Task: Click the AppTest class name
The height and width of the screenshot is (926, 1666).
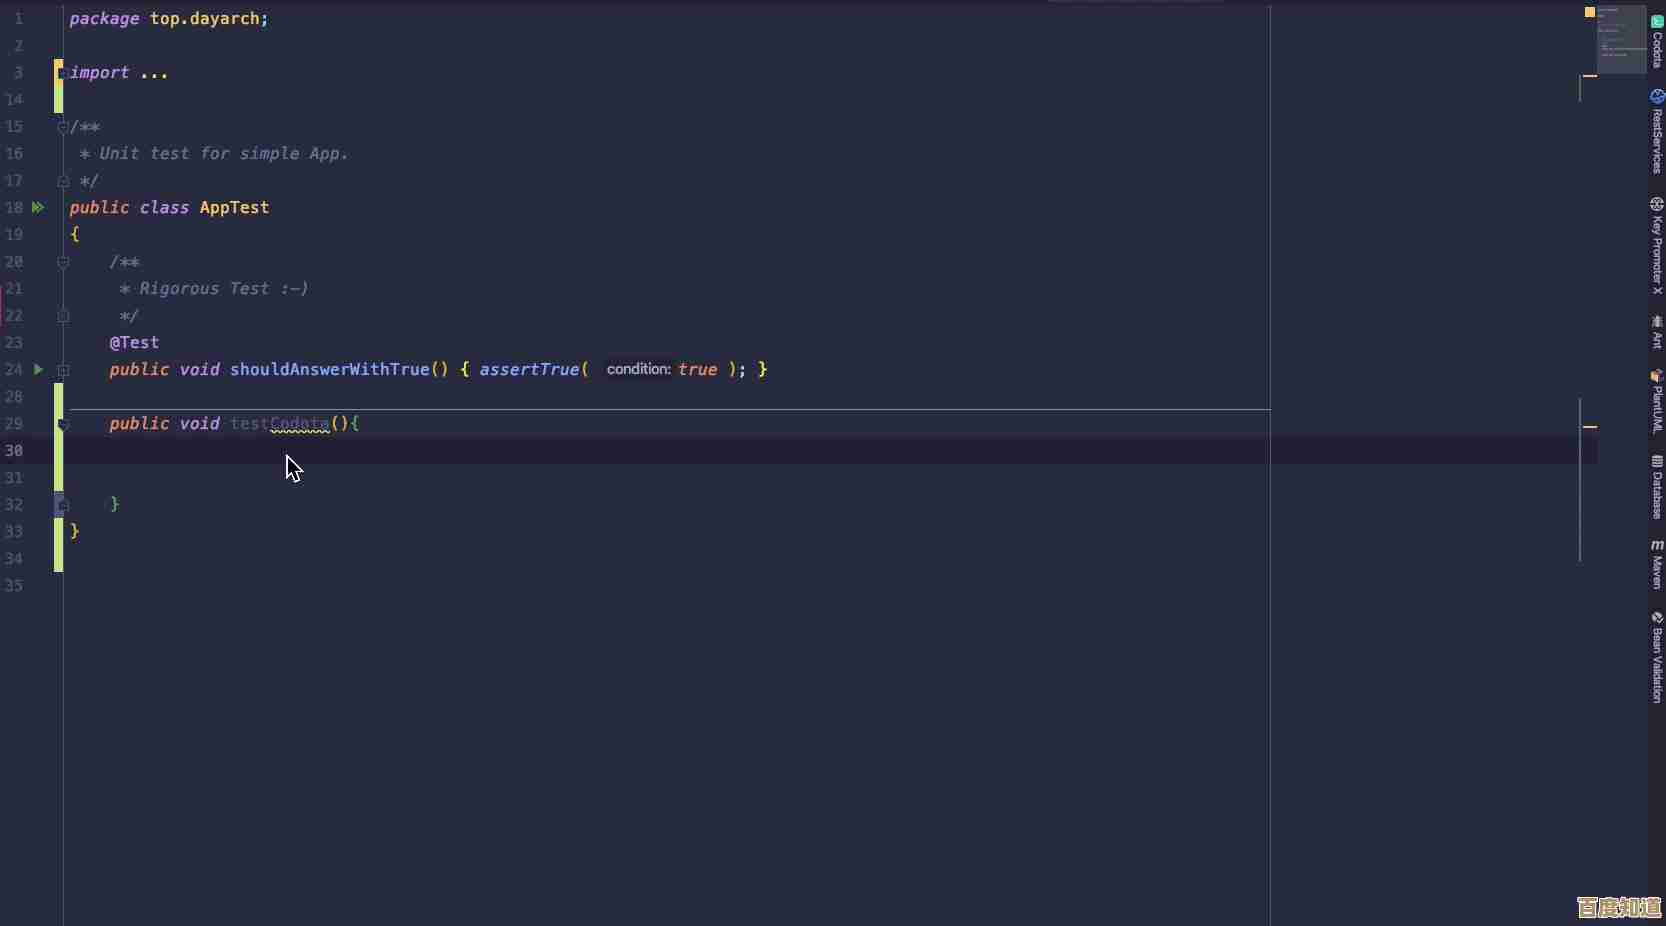Action: [234, 208]
